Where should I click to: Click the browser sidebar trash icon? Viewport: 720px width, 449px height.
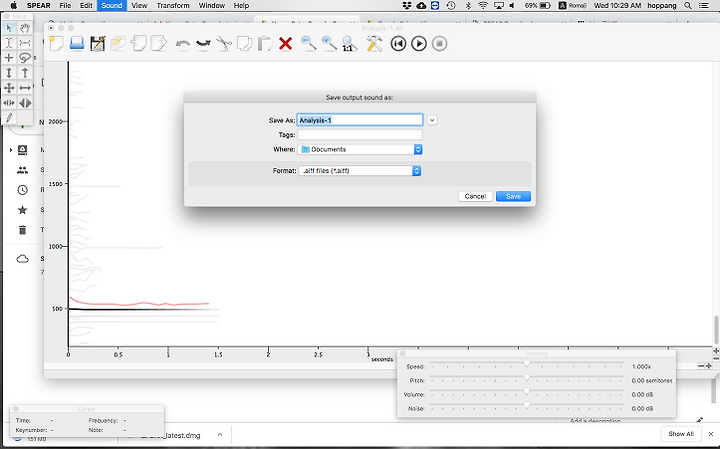(22, 230)
